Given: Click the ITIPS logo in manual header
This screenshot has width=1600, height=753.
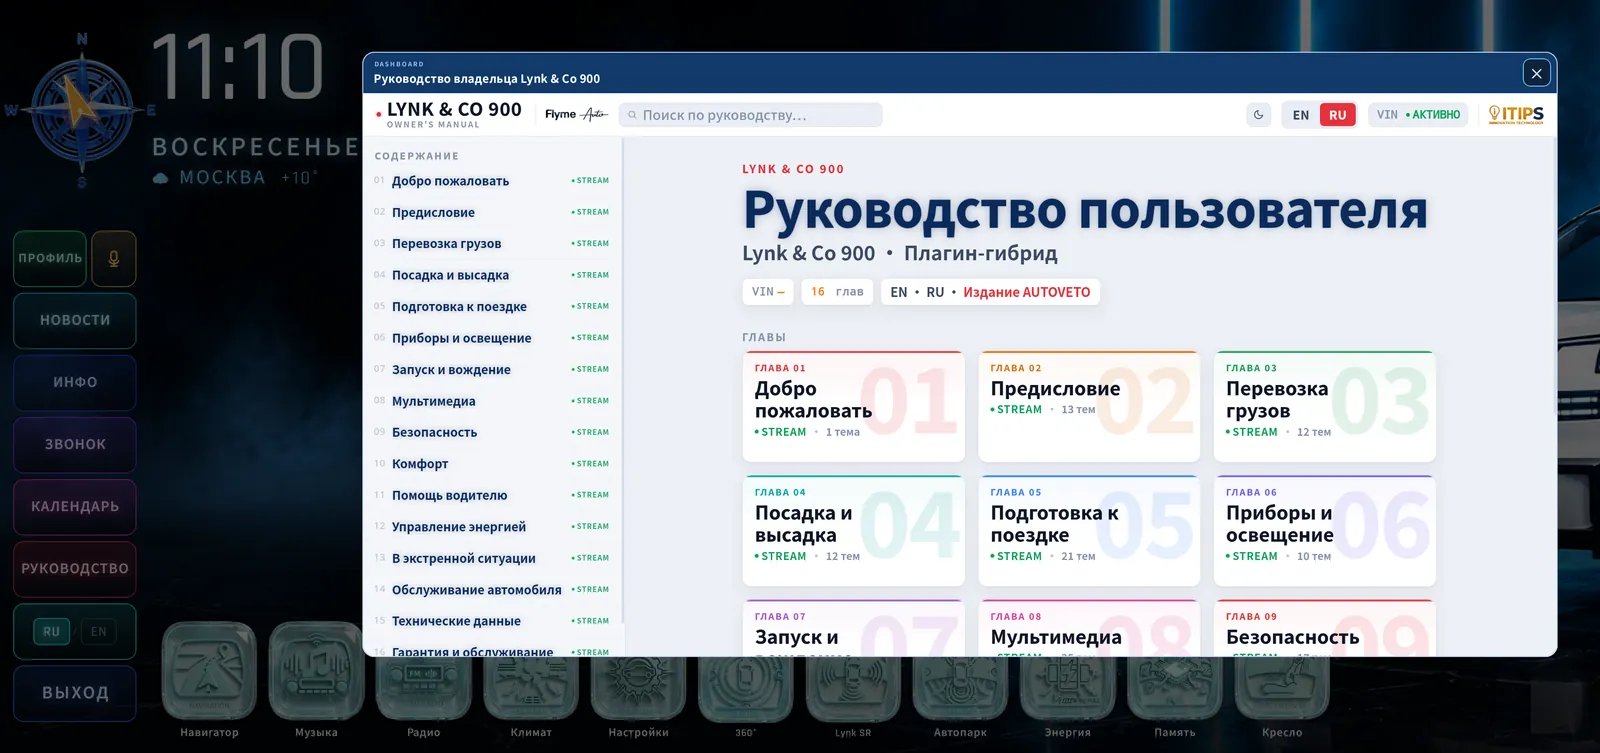Looking at the screenshot, I should pyautogui.click(x=1516, y=115).
